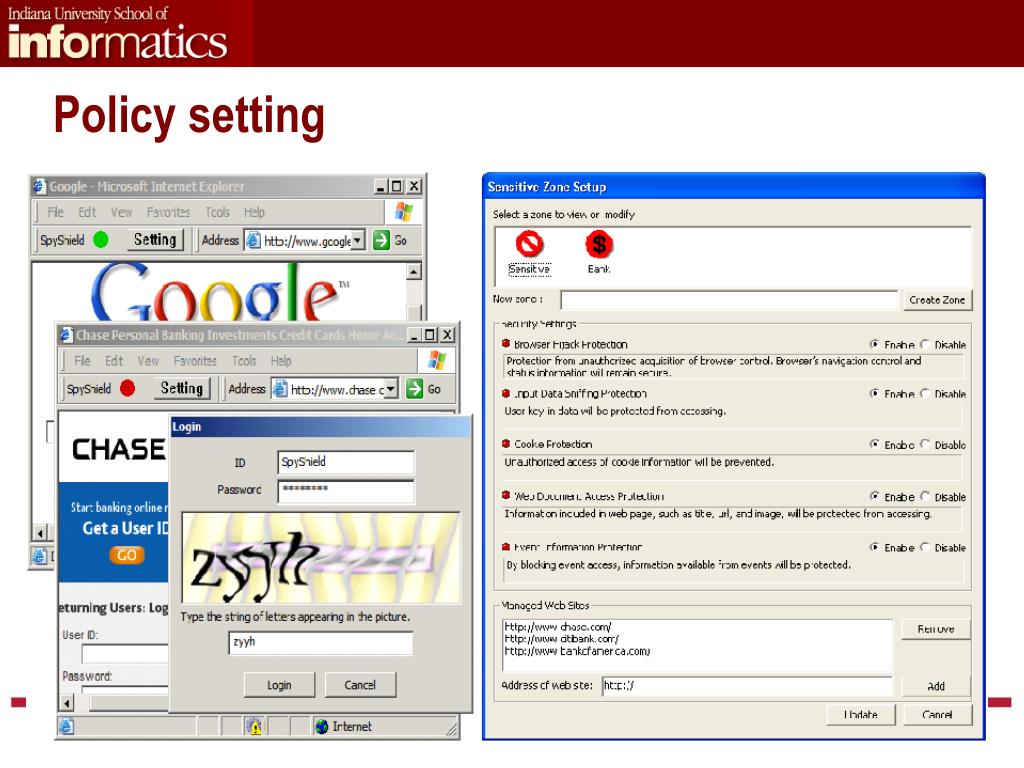Click Windows flag logo in Google window
This screenshot has width=1024, height=768.
coord(404,212)
